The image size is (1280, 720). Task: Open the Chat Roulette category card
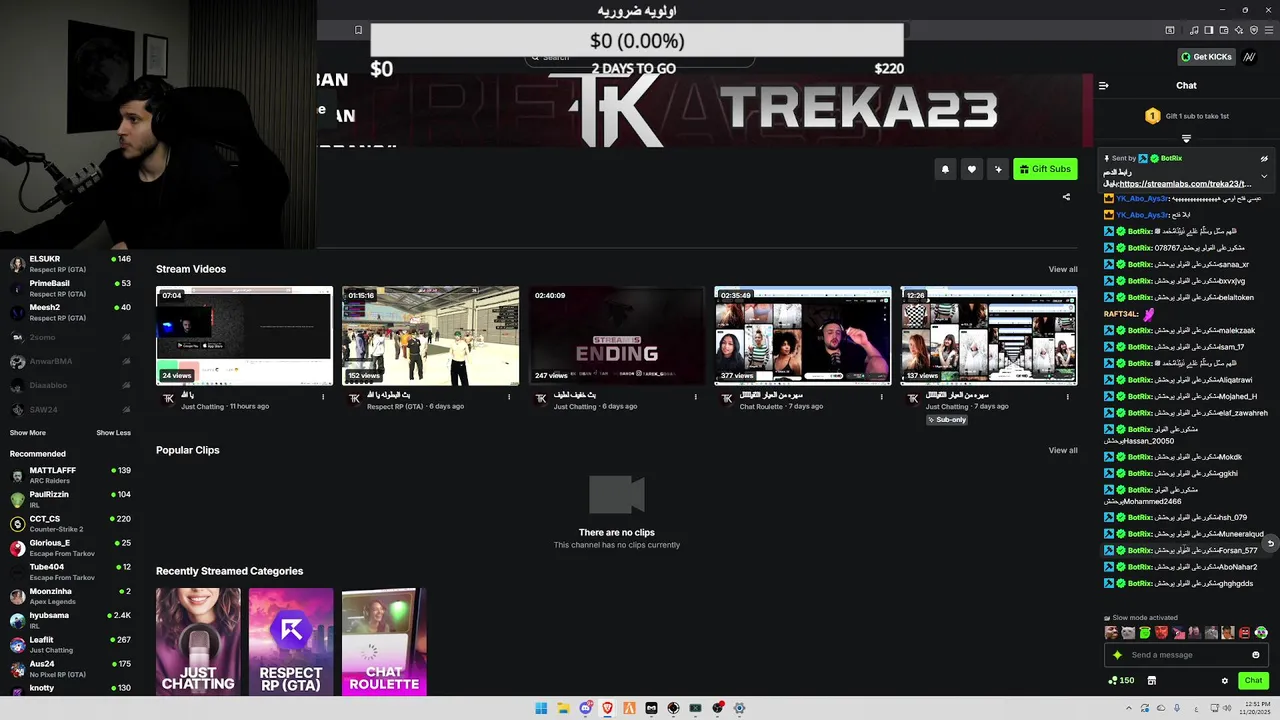click(384, 641)
